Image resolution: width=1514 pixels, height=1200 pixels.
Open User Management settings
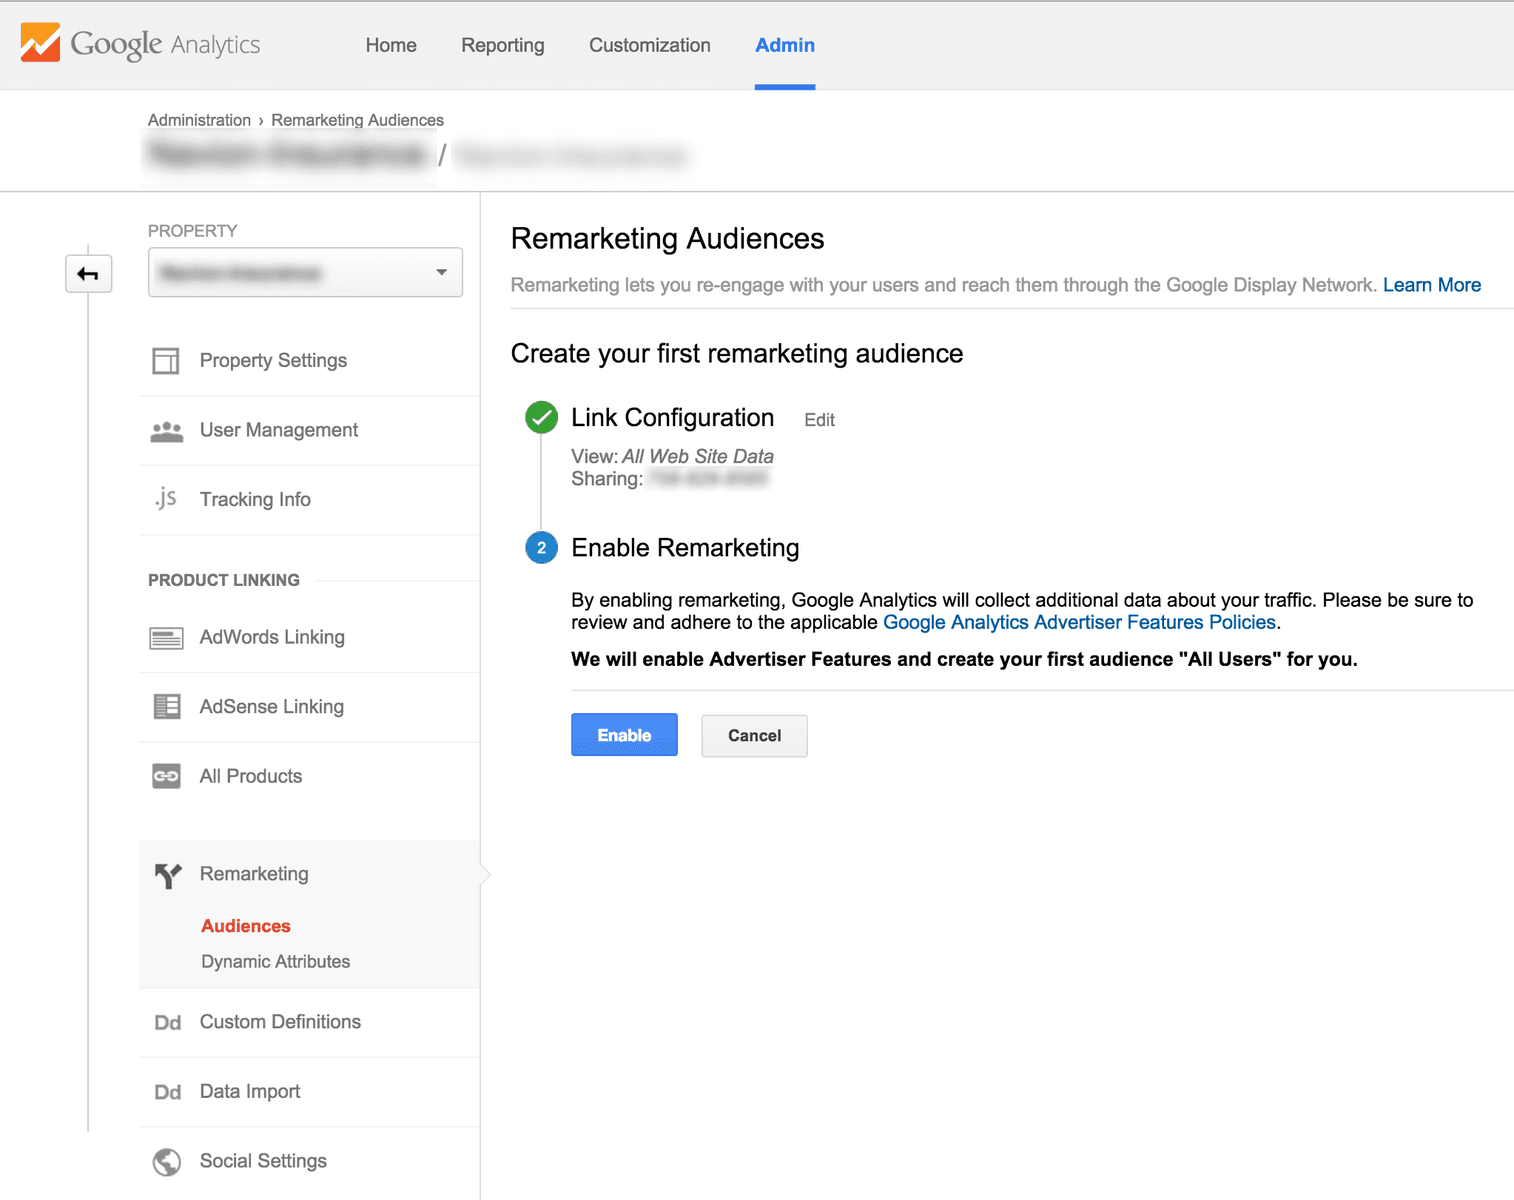coord(279,430)
